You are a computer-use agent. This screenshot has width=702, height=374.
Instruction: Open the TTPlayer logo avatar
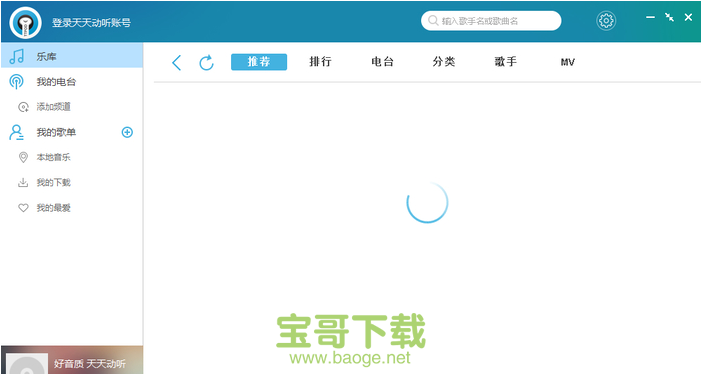tap(26, 22)
